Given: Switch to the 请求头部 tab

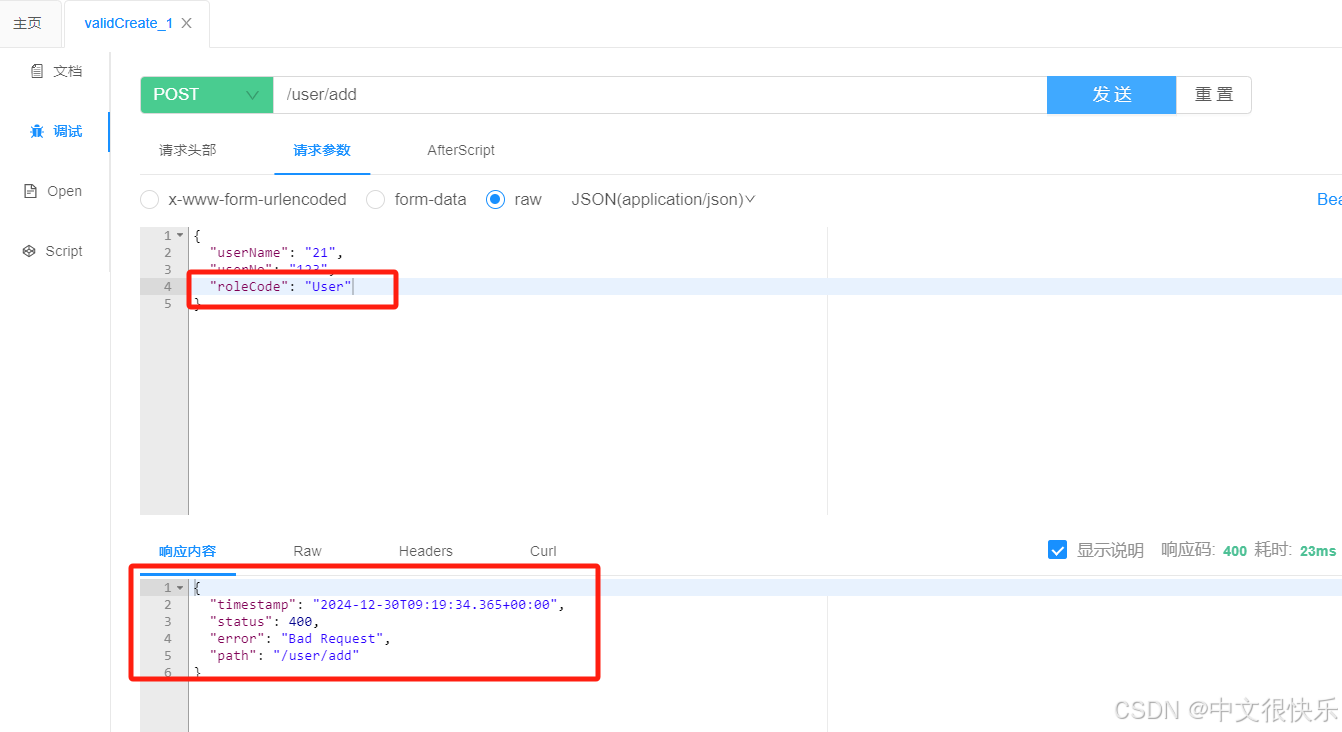Looking at the screenshot, I should [187, 150].
